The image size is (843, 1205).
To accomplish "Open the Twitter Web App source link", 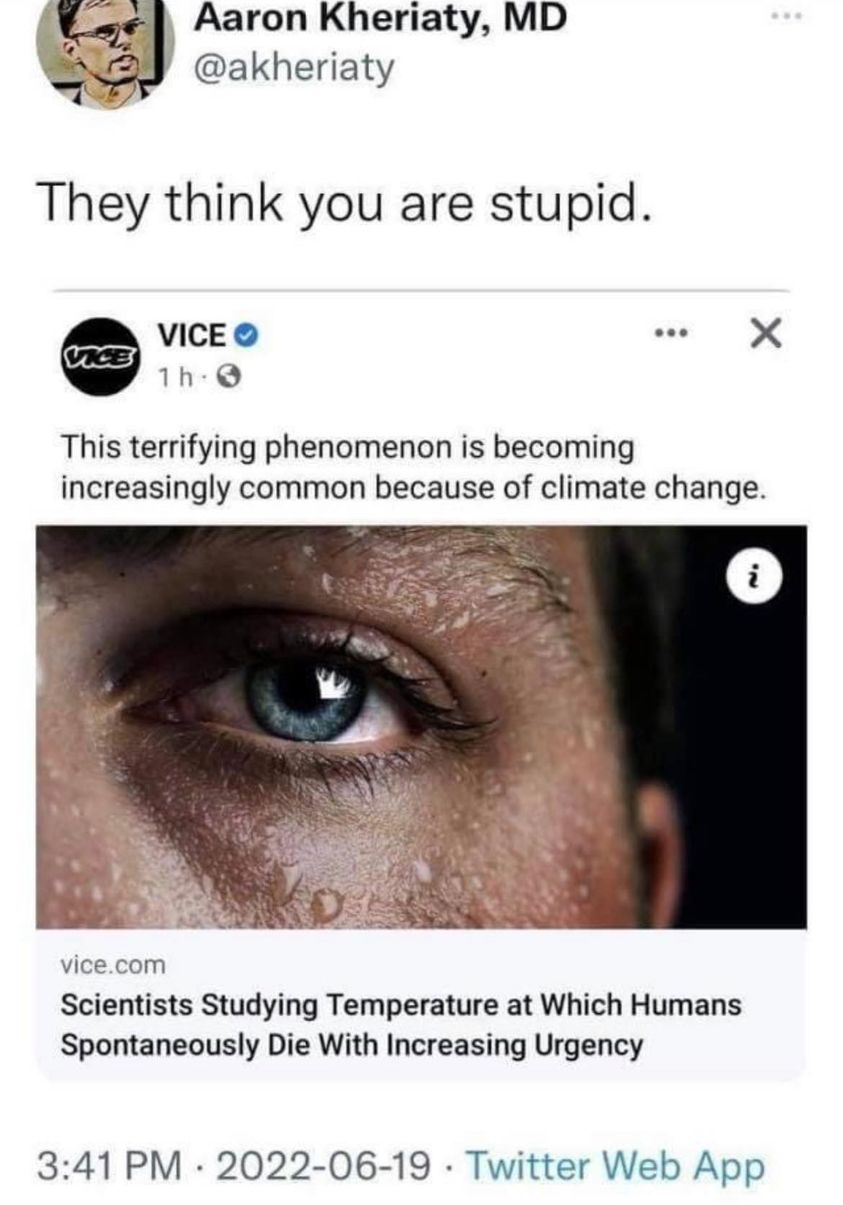I will 615,1167.
